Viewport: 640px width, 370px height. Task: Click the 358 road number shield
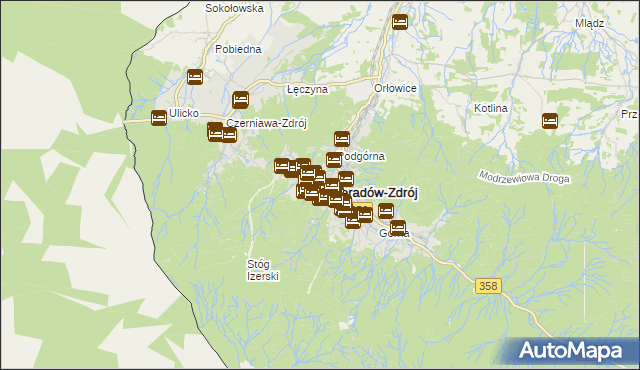(488, 286)
